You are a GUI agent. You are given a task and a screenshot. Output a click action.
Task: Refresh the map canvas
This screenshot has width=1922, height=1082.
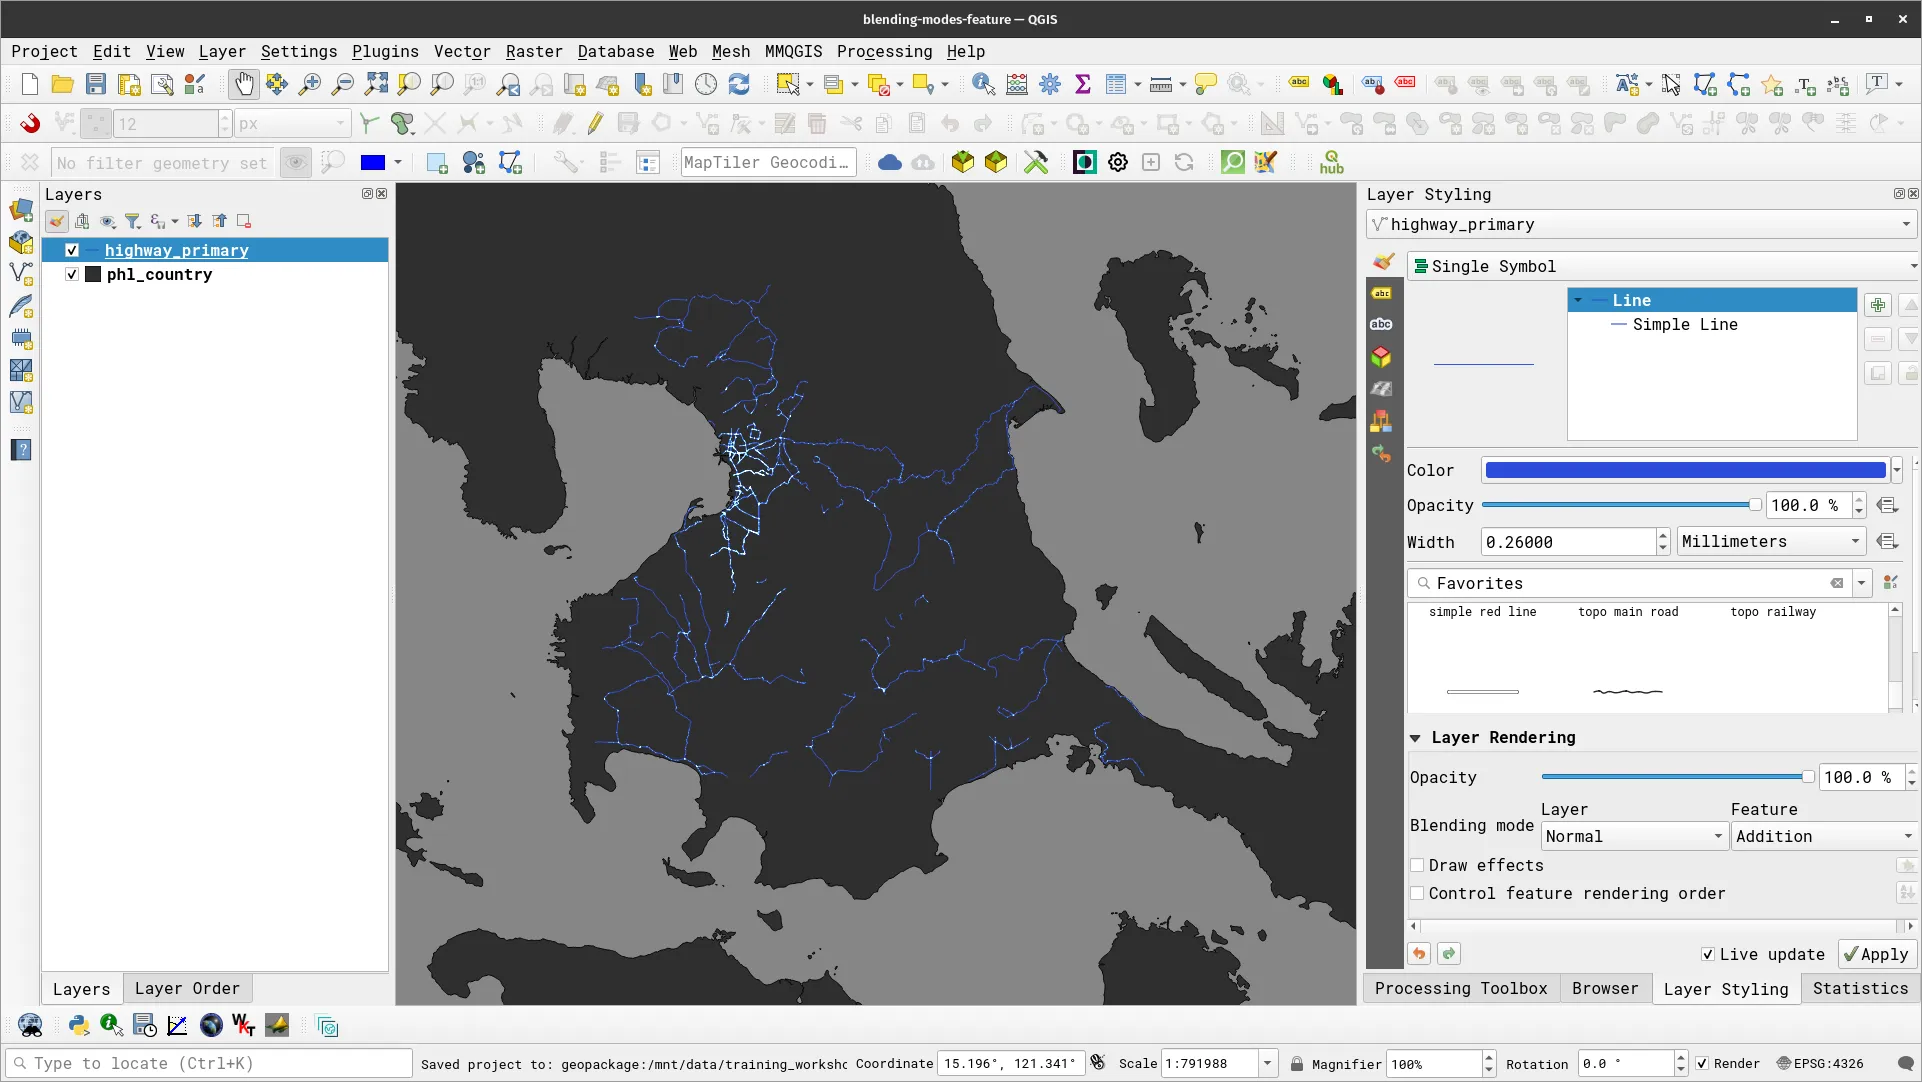(x=740, y=84)
